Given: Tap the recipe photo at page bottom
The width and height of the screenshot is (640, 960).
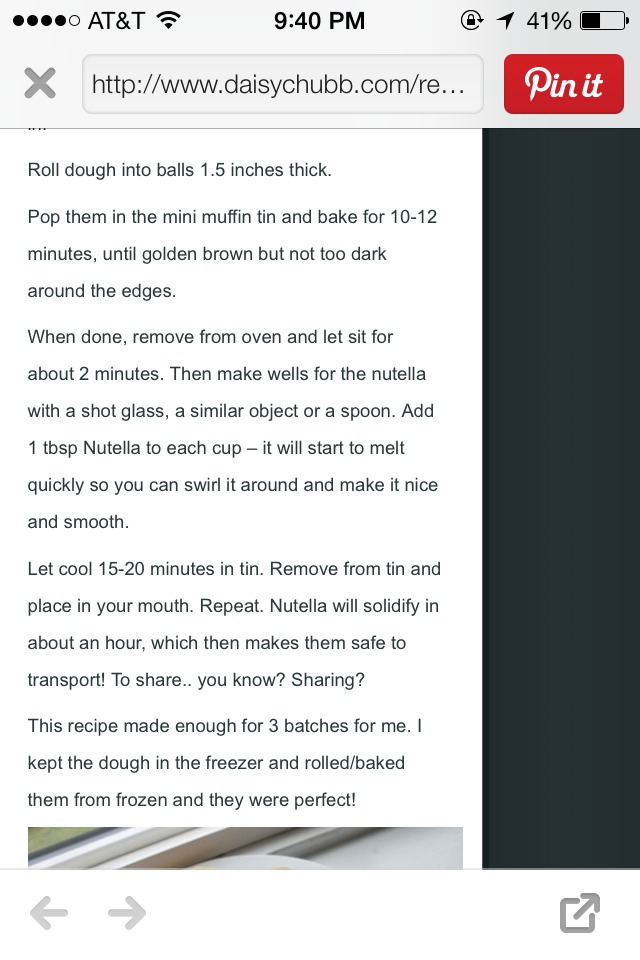Looking at the screenshot, I should click(x=245, y=848).
